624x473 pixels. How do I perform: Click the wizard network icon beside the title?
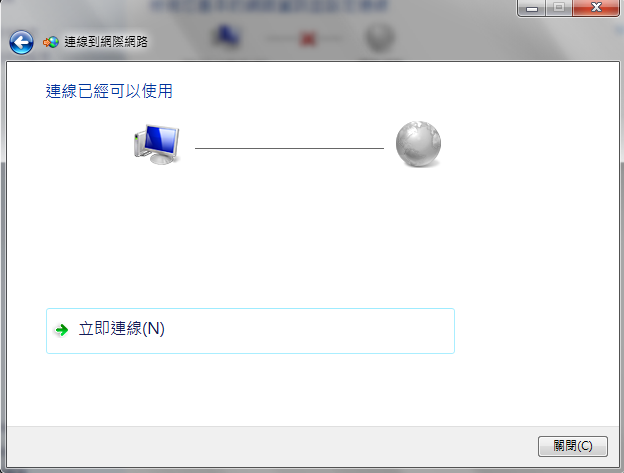click(51, 42)
